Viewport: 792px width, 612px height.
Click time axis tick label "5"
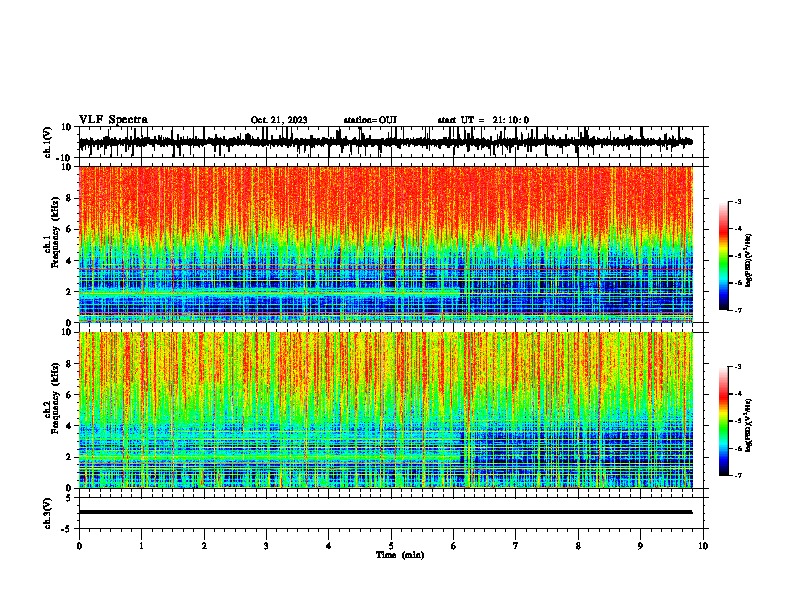click(x=391, y=546)
